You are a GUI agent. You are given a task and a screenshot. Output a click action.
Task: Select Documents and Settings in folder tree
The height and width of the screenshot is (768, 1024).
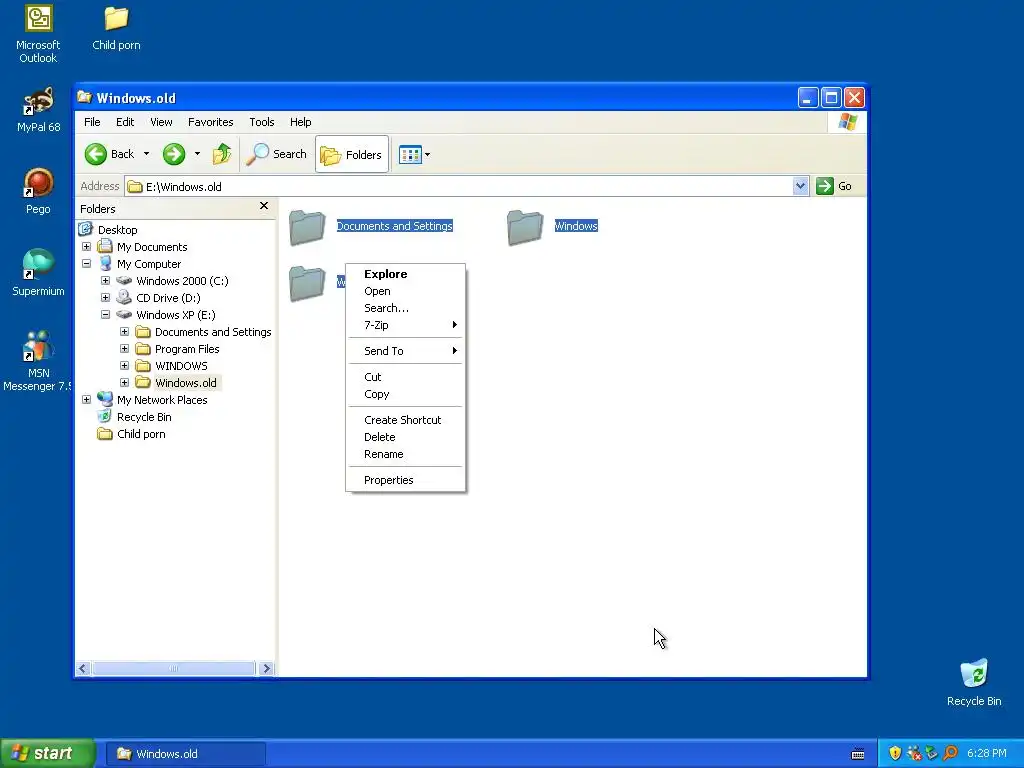coord(213,332)
